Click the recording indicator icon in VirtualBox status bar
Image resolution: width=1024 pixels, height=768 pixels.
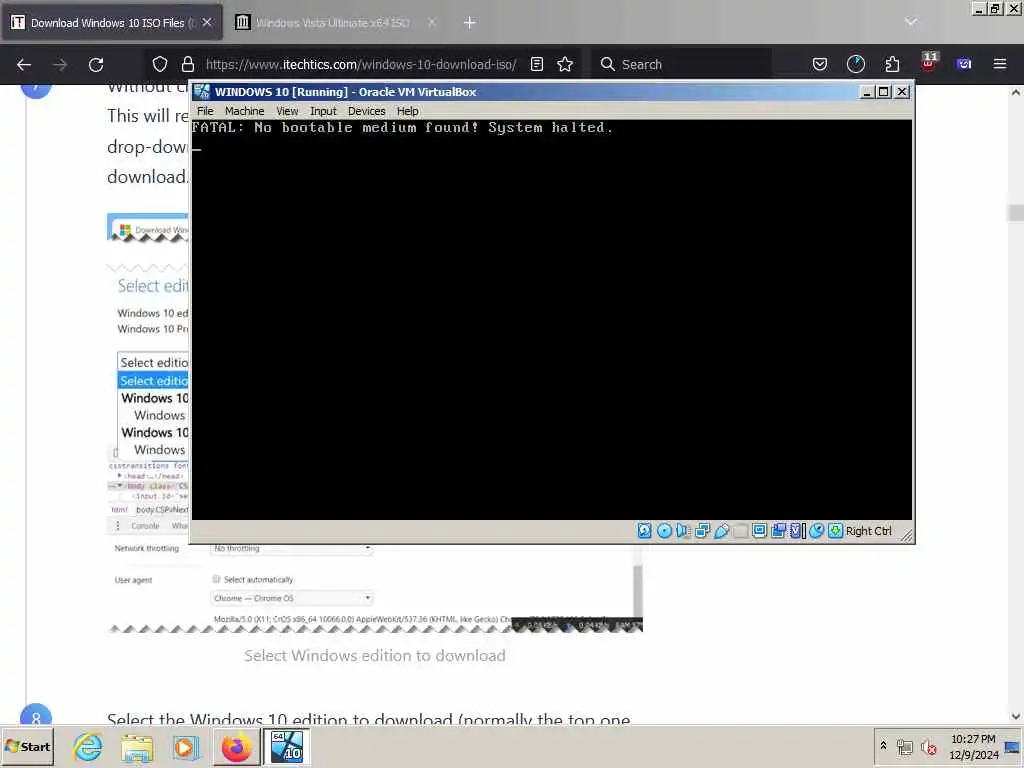778,531
